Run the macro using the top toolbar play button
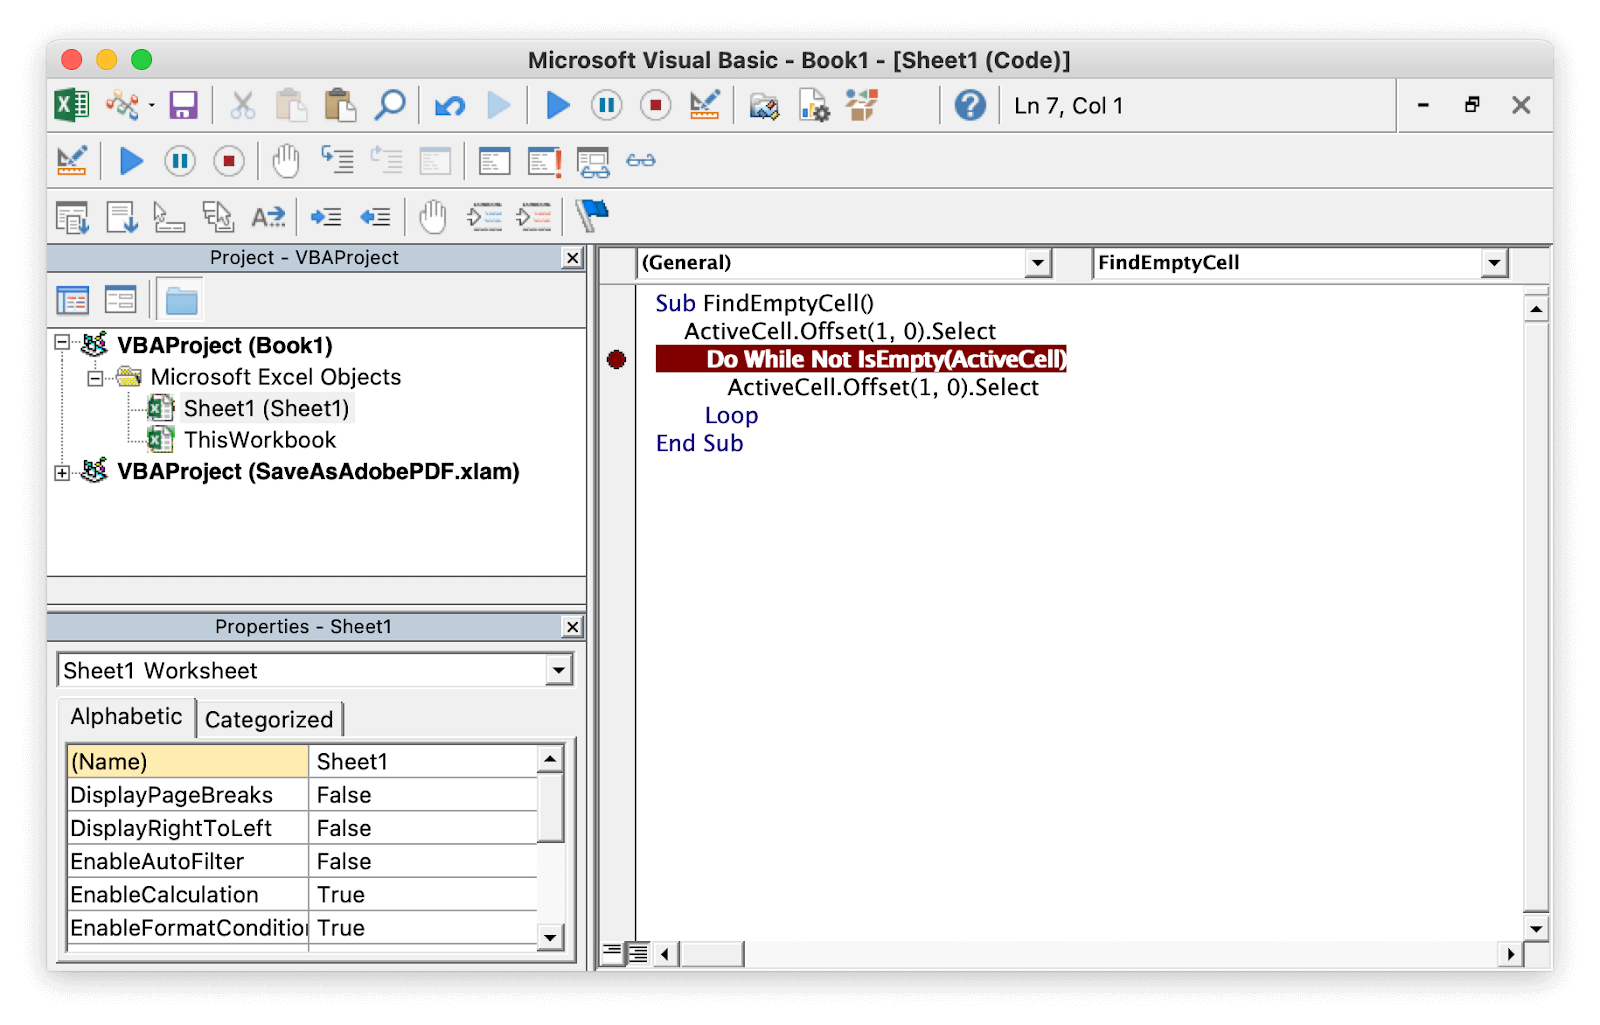1600x1025 pixels. pos(558,105)
